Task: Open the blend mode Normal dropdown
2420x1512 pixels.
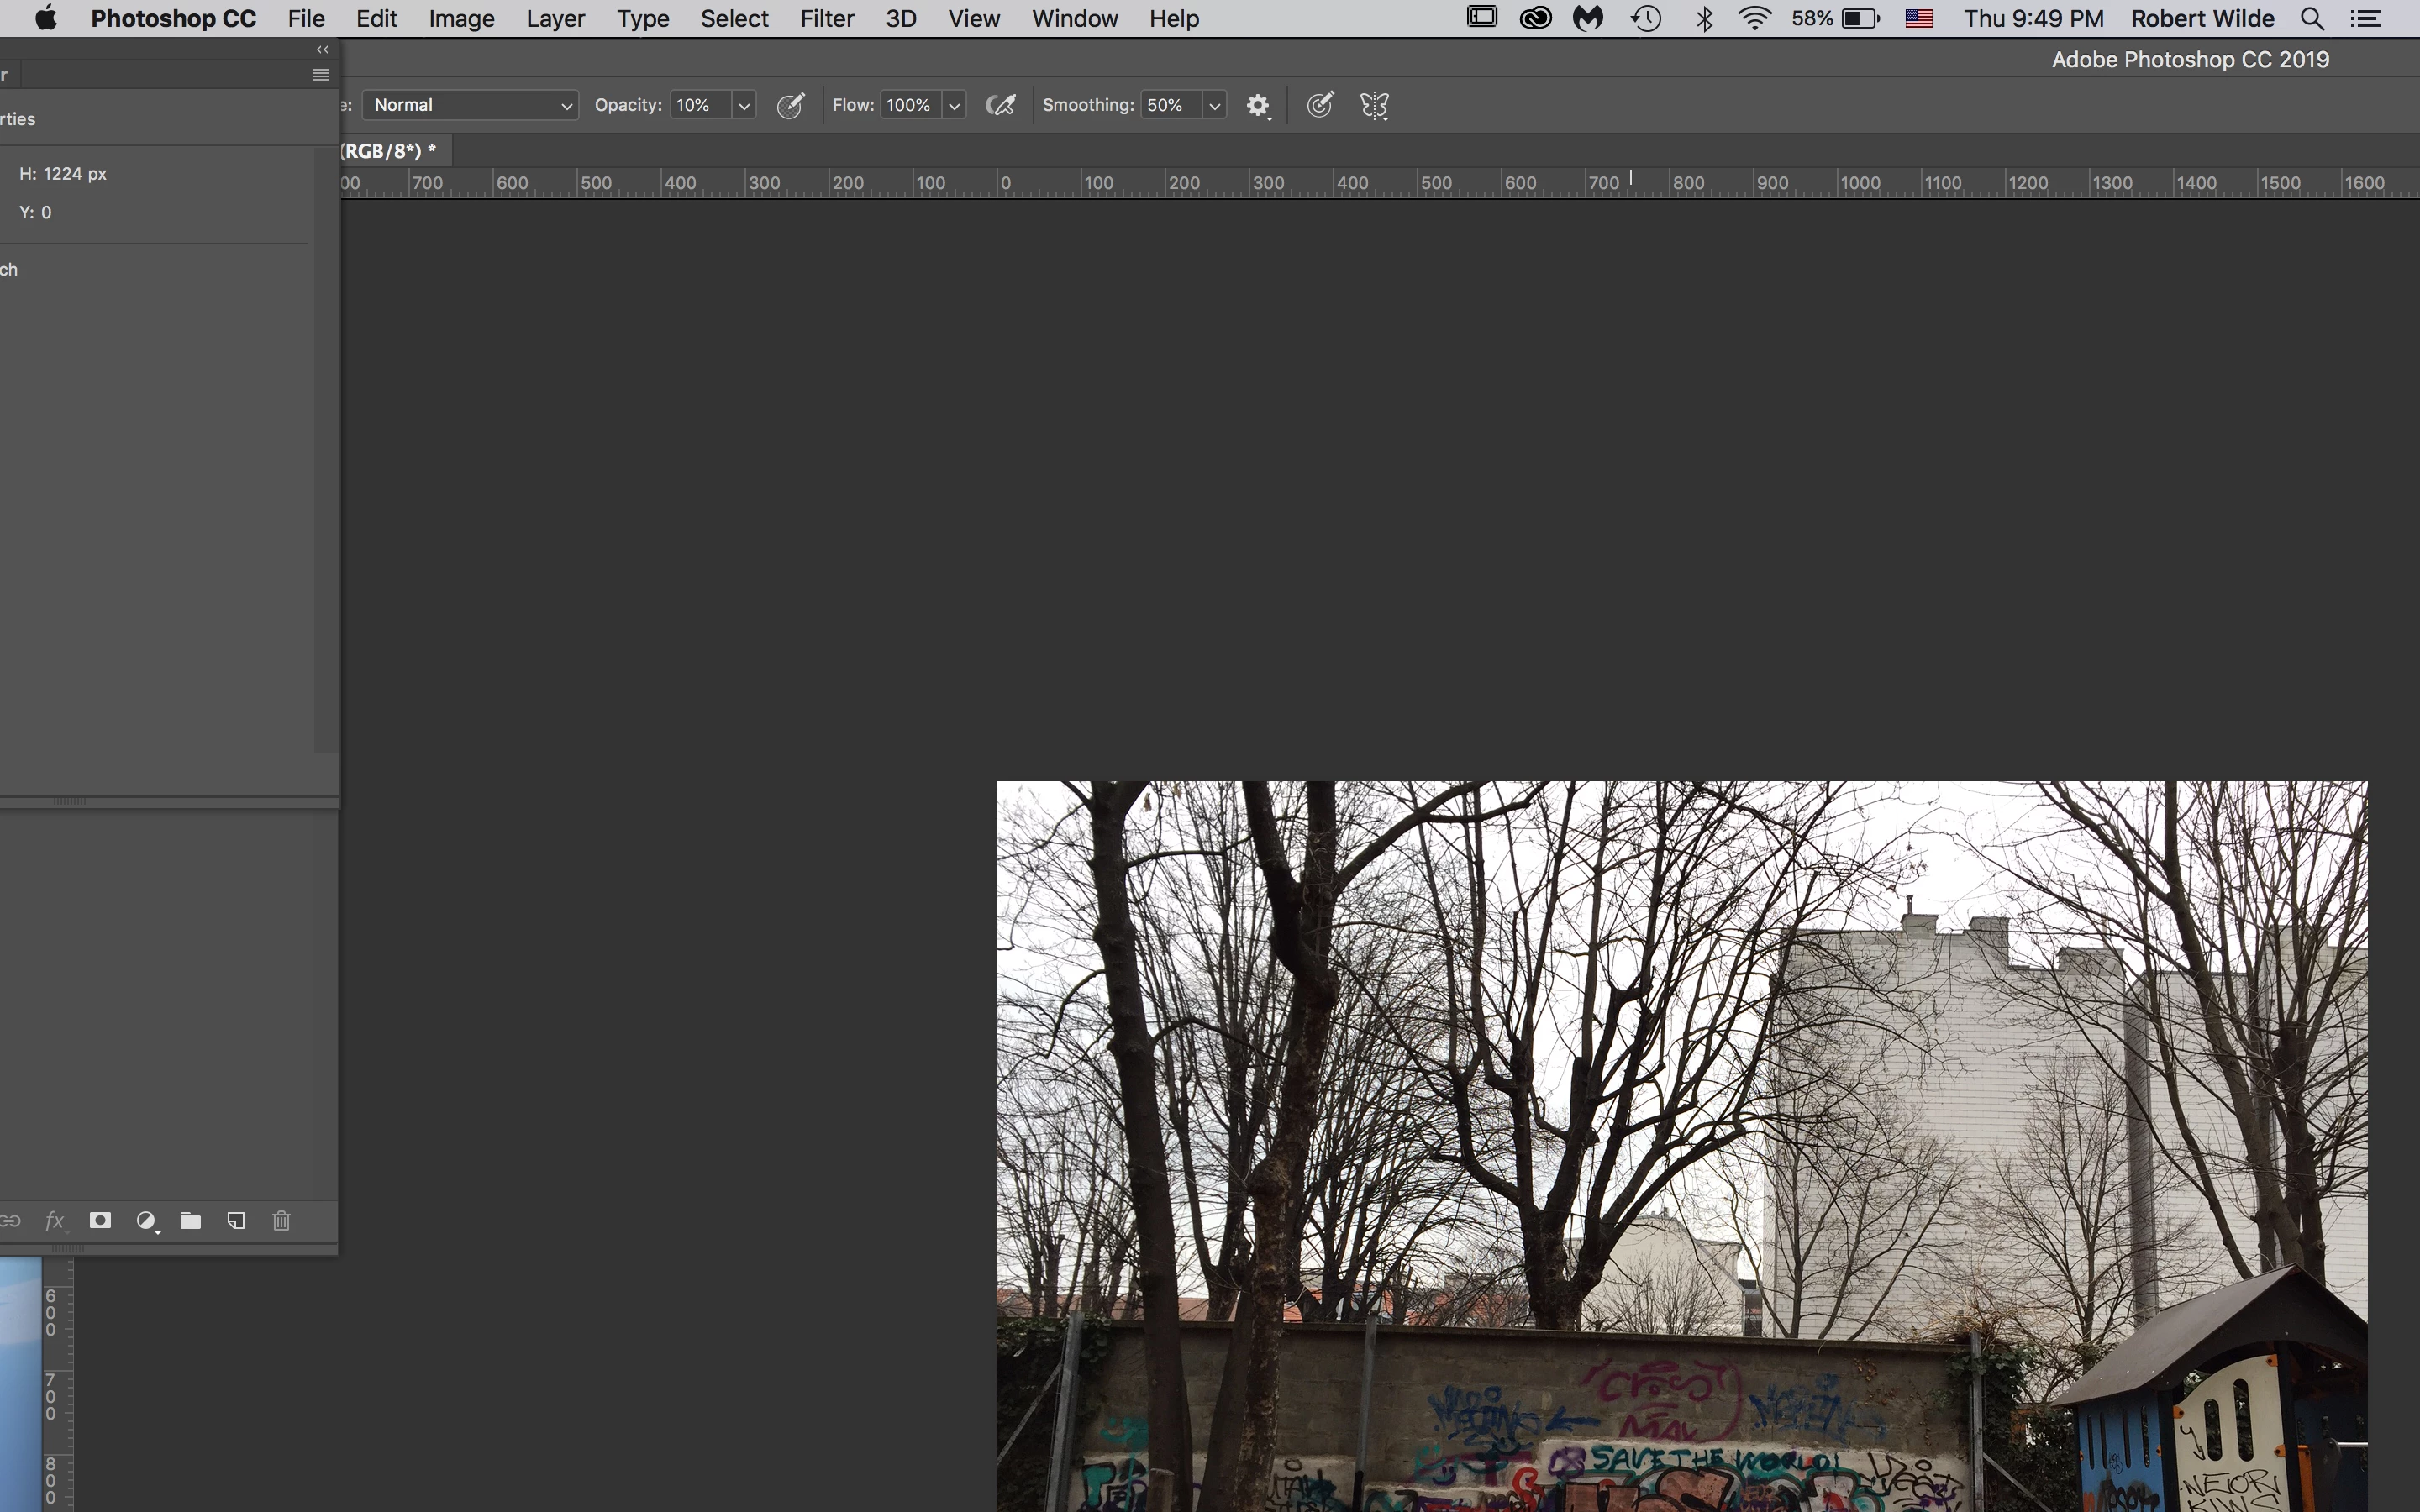Action: (x=470, y=105)
